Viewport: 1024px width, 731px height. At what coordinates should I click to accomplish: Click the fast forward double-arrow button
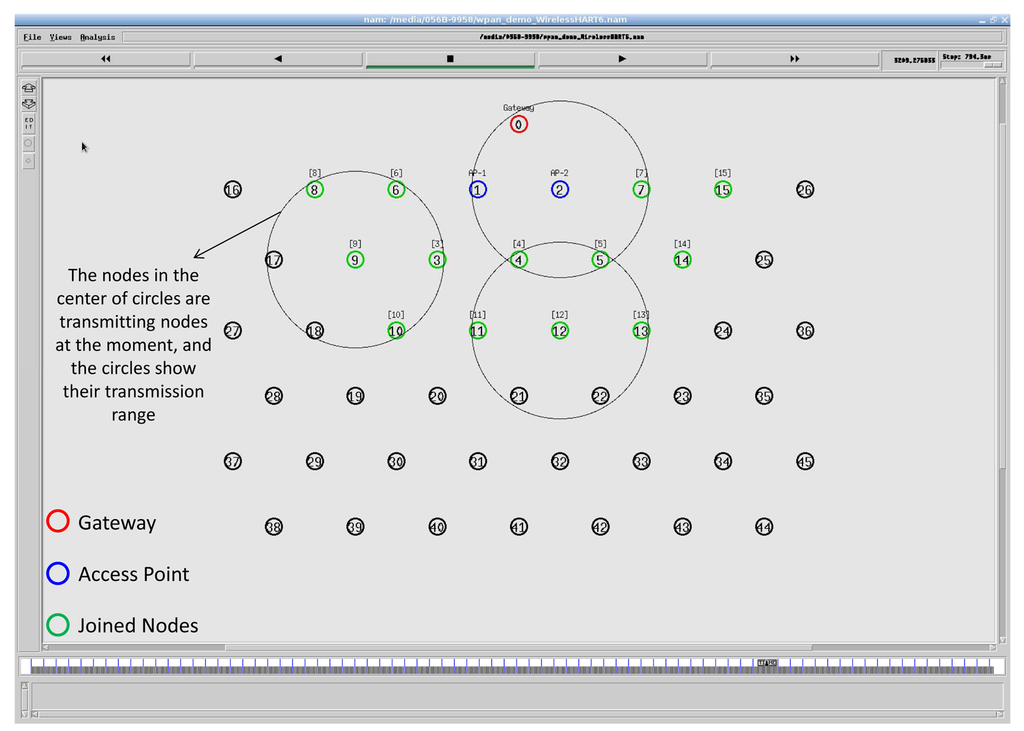(794, 59)
